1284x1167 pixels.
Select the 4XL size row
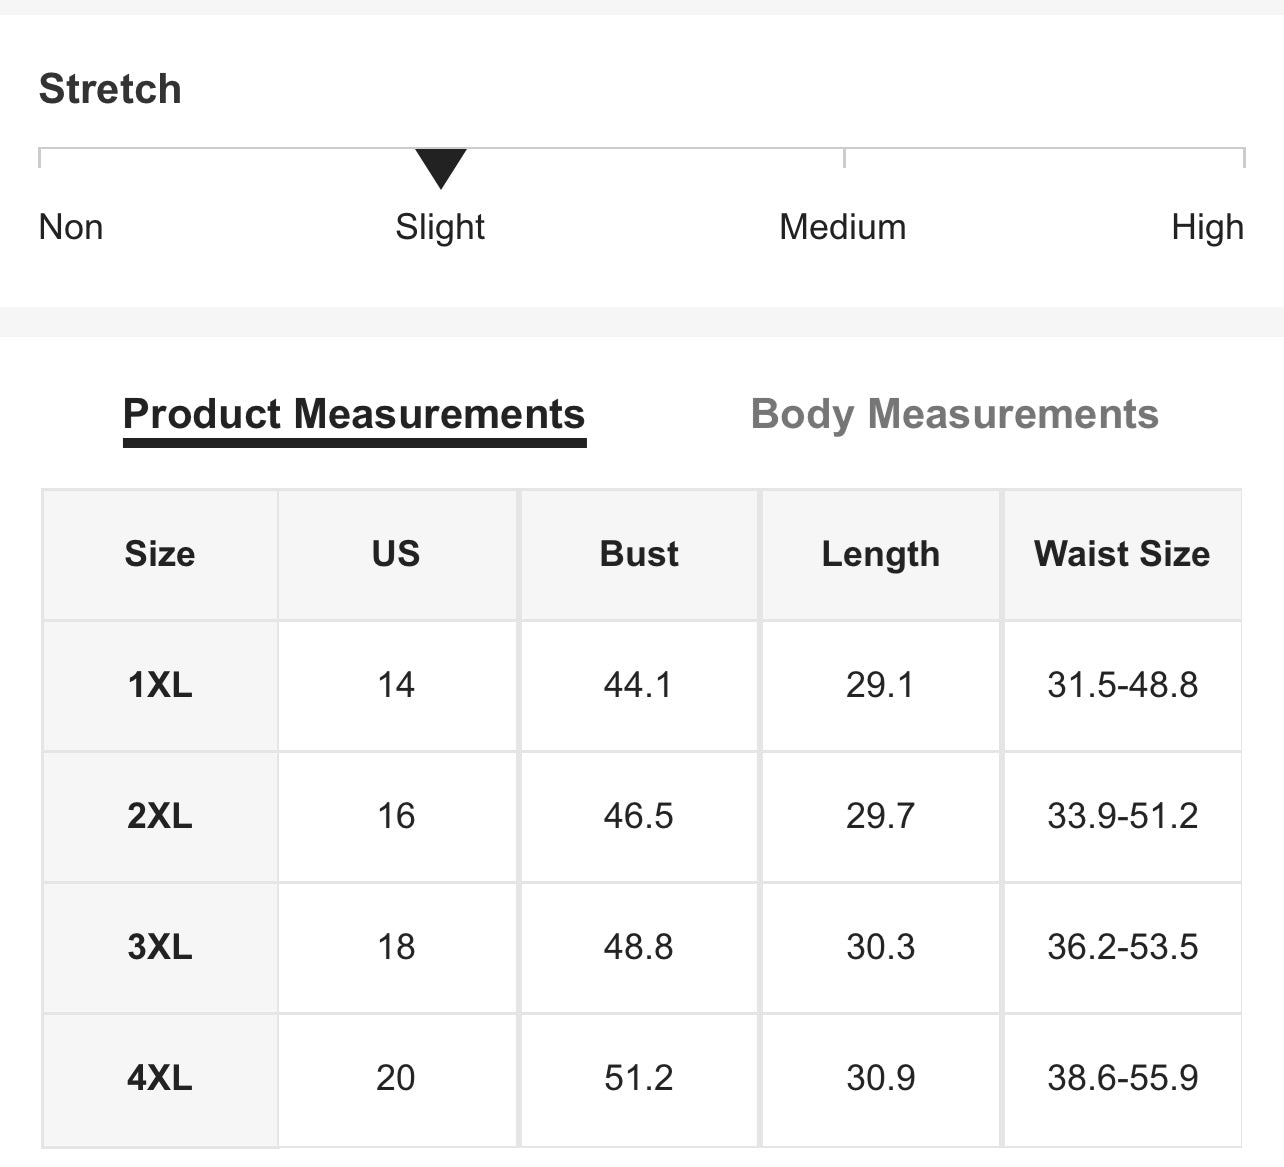[x=160, y=1078]
